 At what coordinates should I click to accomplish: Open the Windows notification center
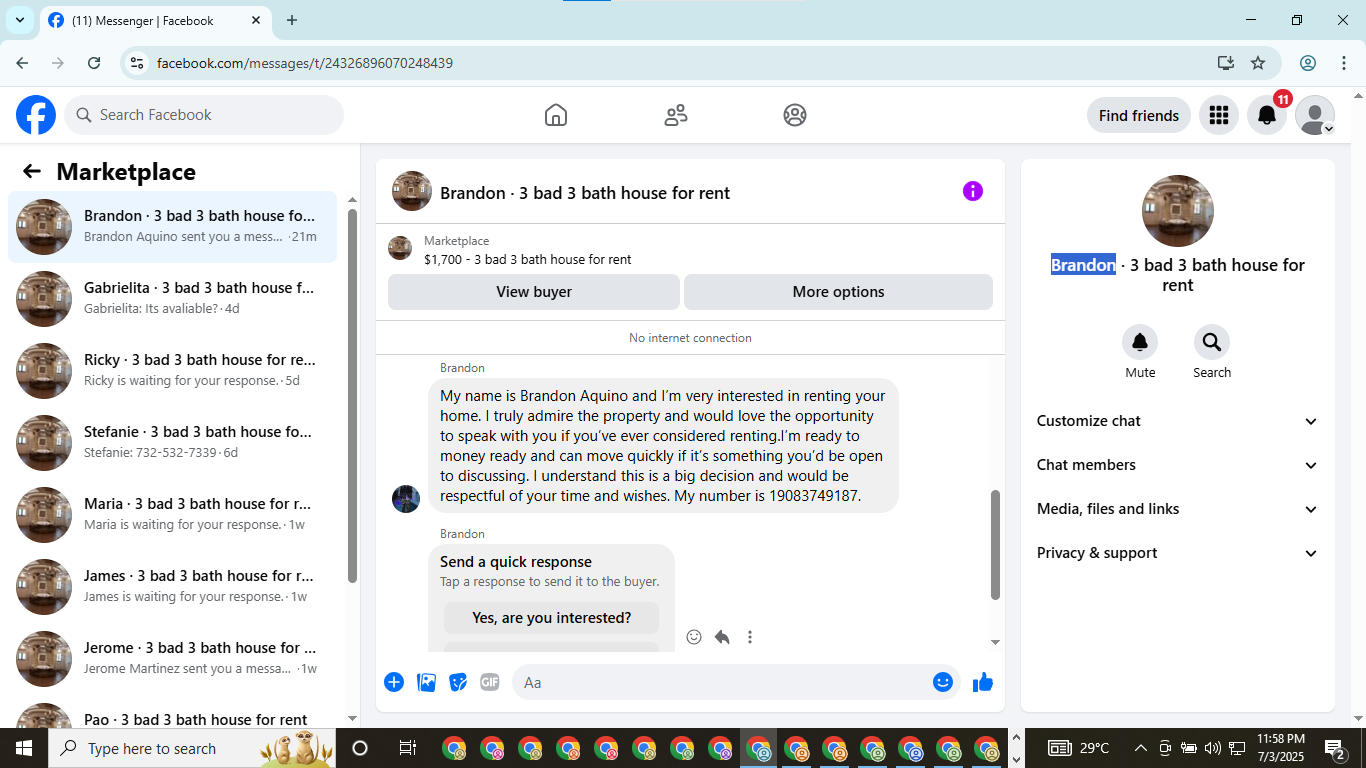[1335, 748]
